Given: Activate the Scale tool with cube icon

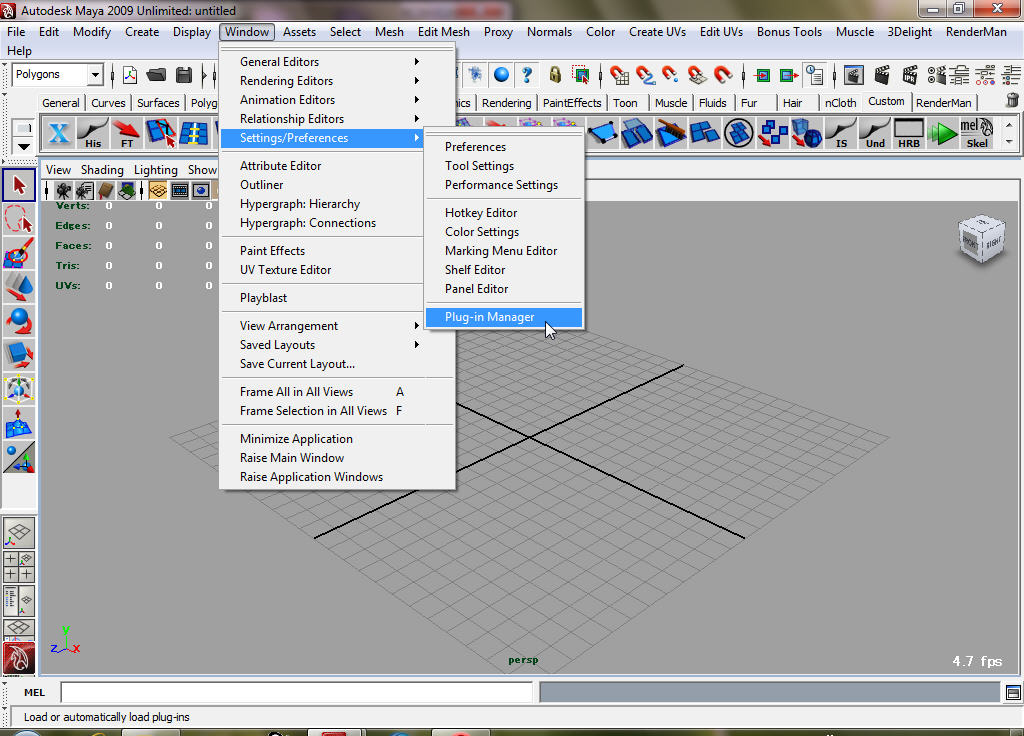Looking at the screenshot, I should (x=19, y=355).
